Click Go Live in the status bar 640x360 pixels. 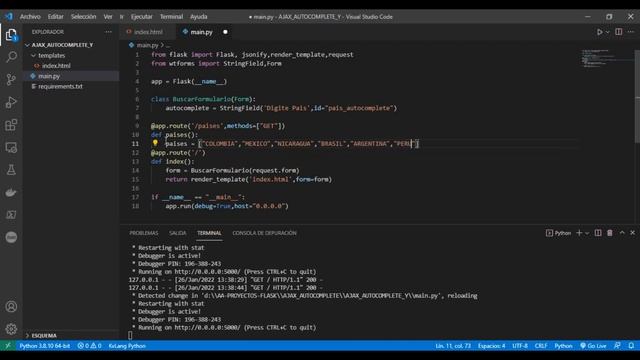[593, 346]
